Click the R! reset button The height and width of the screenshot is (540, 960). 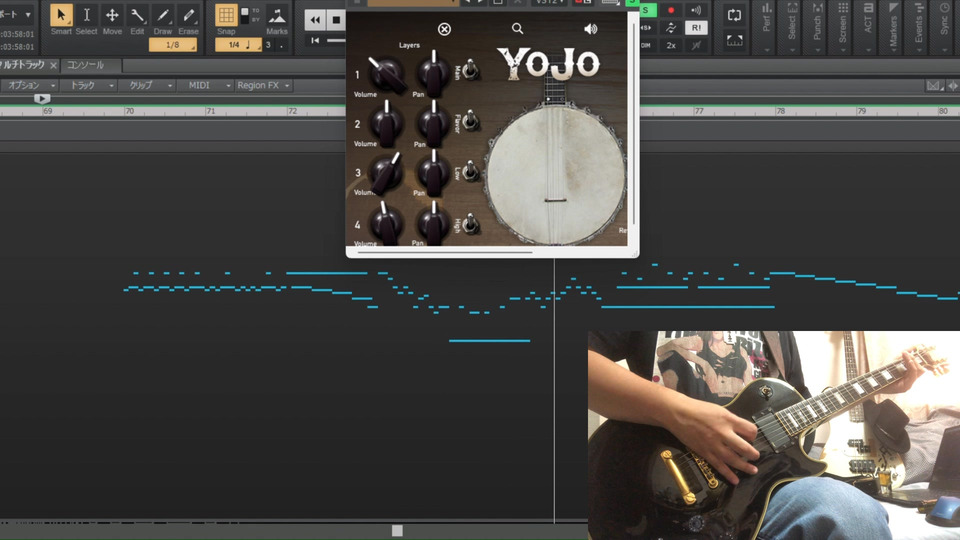(696, 28)
